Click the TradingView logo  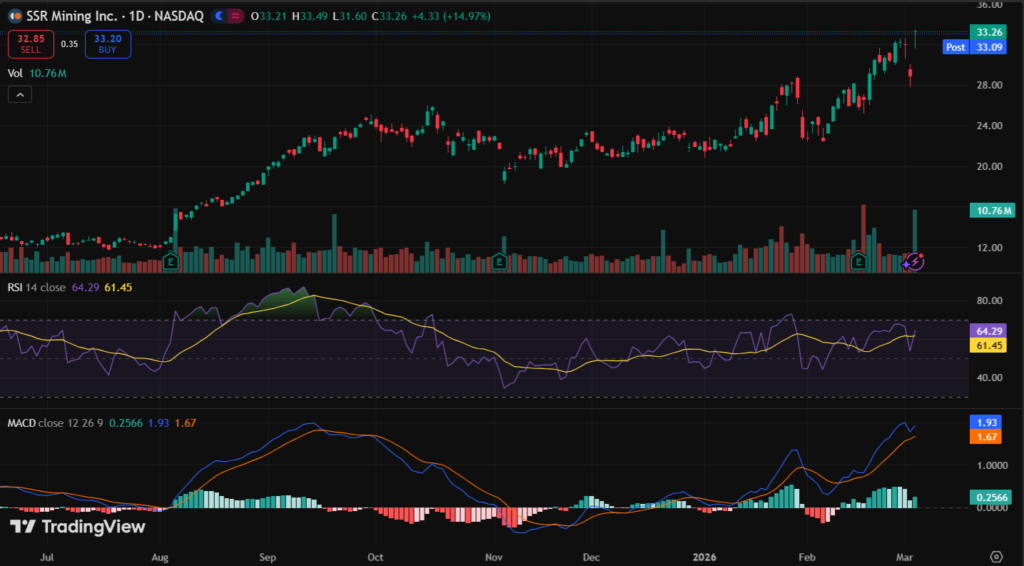pos(78,527)
